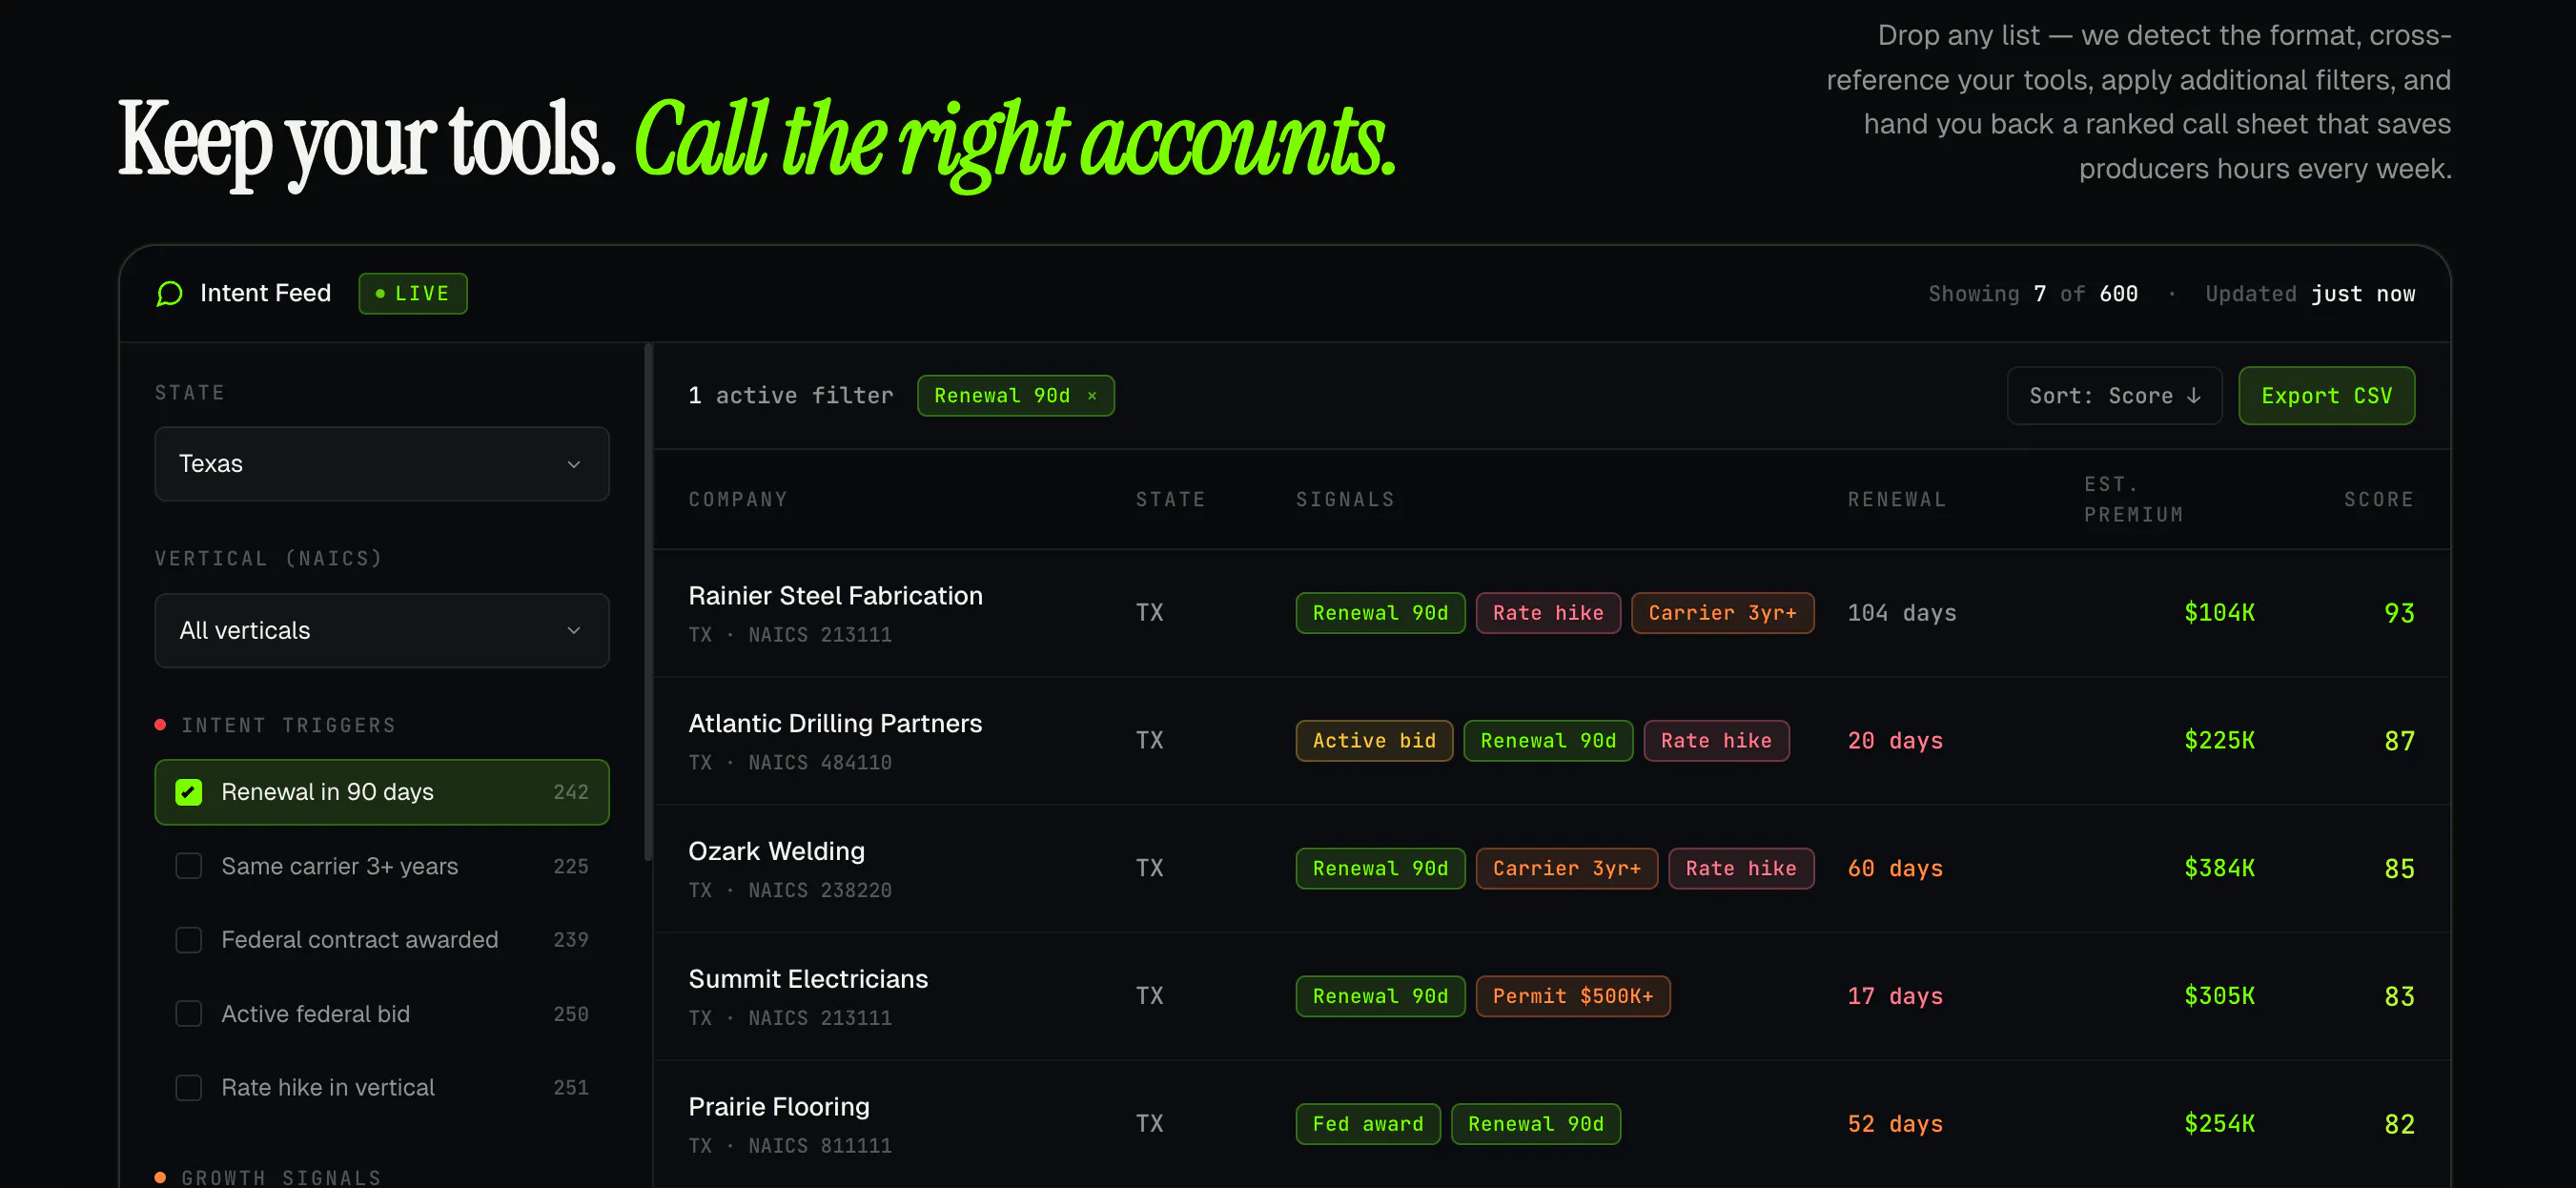This screenshot has height=1188, width=2576.
Task: Click the 52 days renewal value
Action: [x=1895, y=1124]
